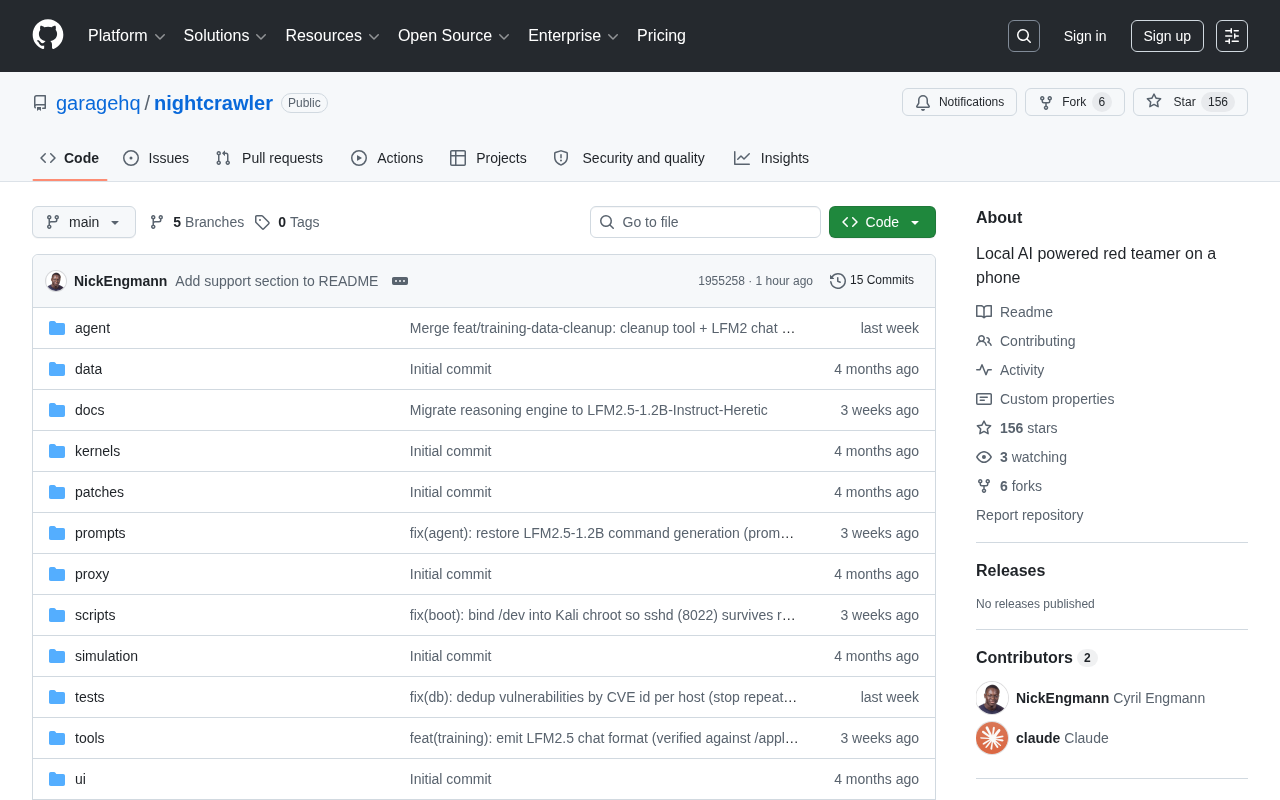Click the eye icon next to watching
The image size is (1280, 800).
[x=984, y=457]
